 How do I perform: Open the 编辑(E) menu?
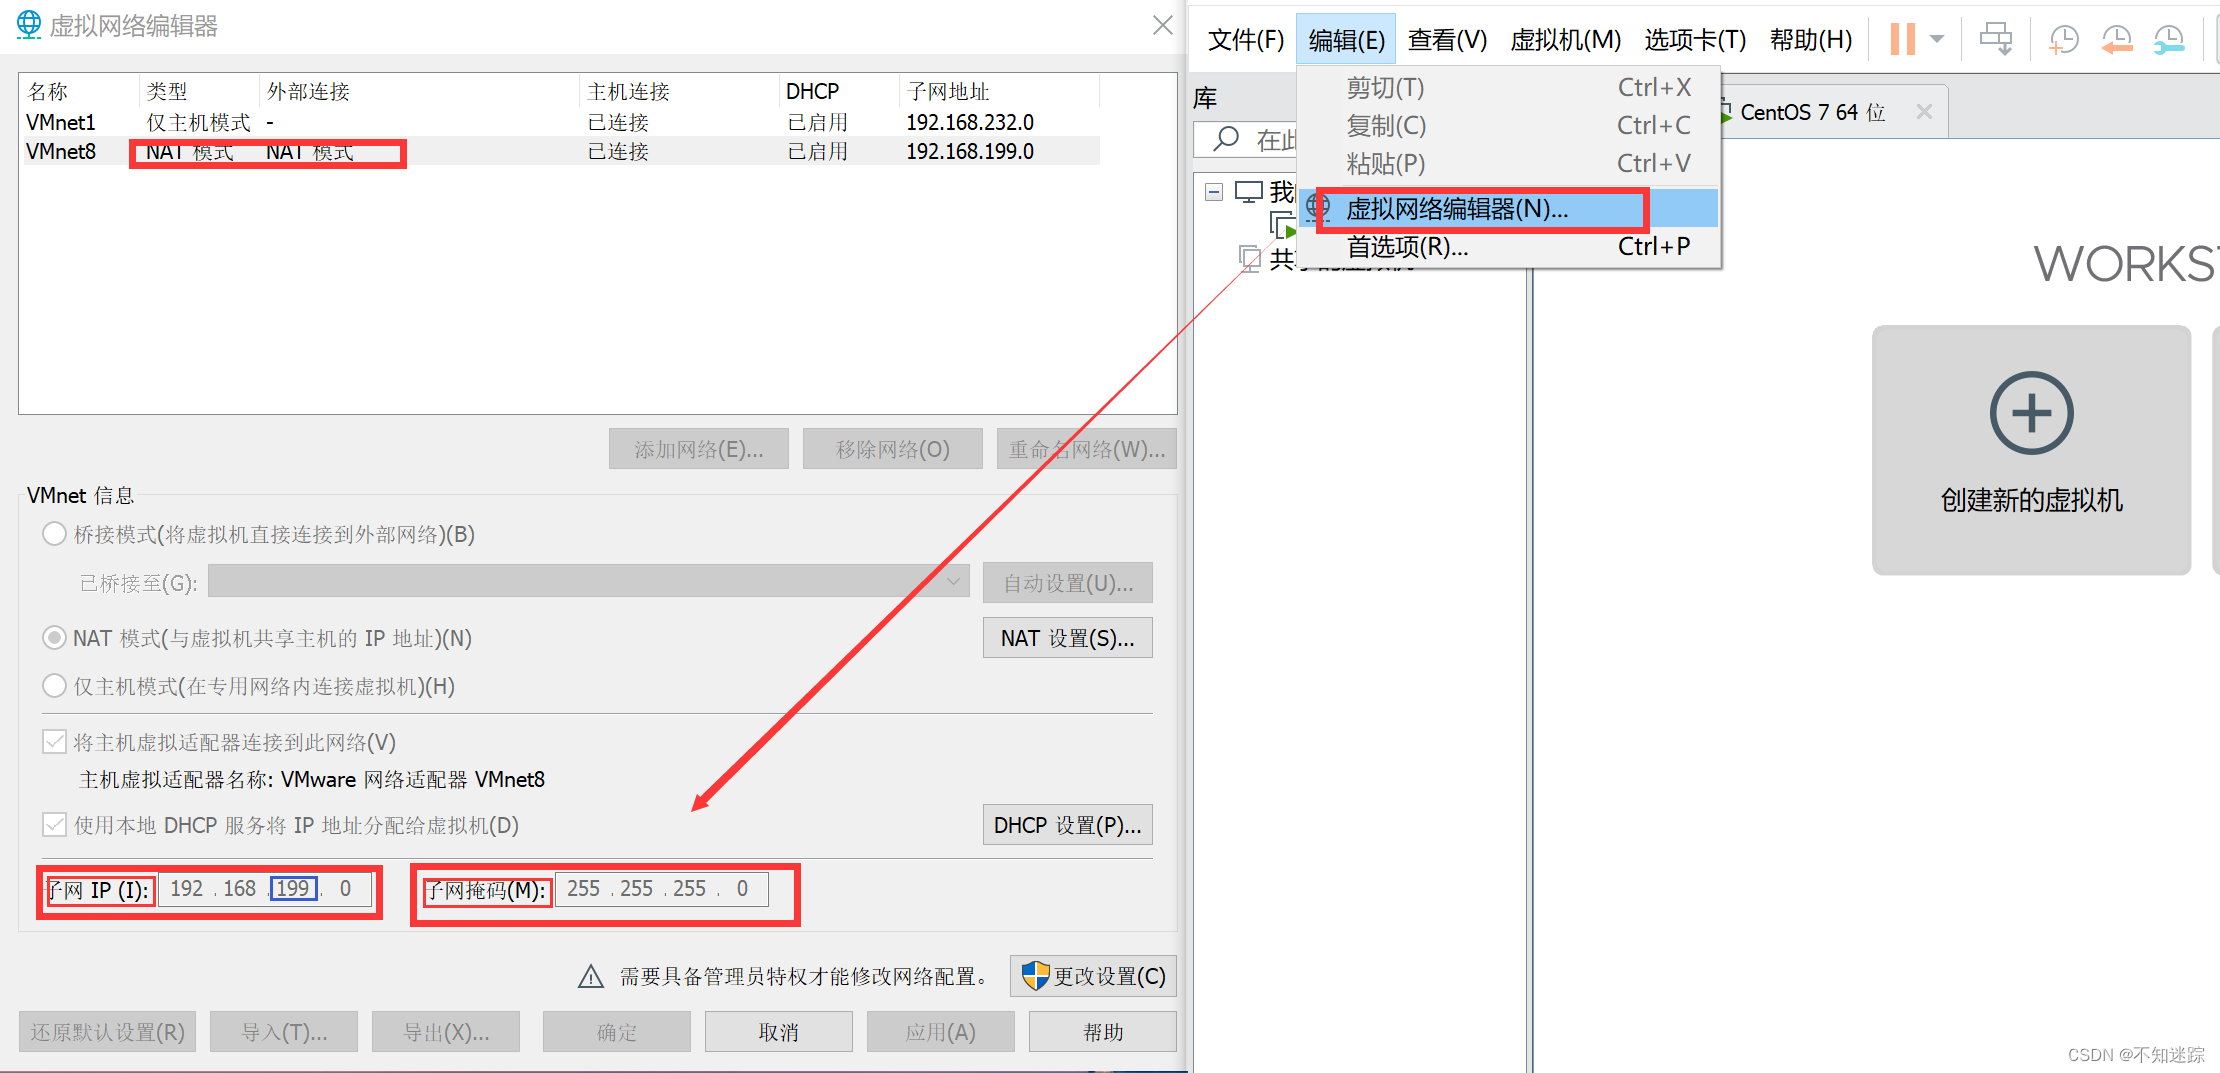(1346, 40)
